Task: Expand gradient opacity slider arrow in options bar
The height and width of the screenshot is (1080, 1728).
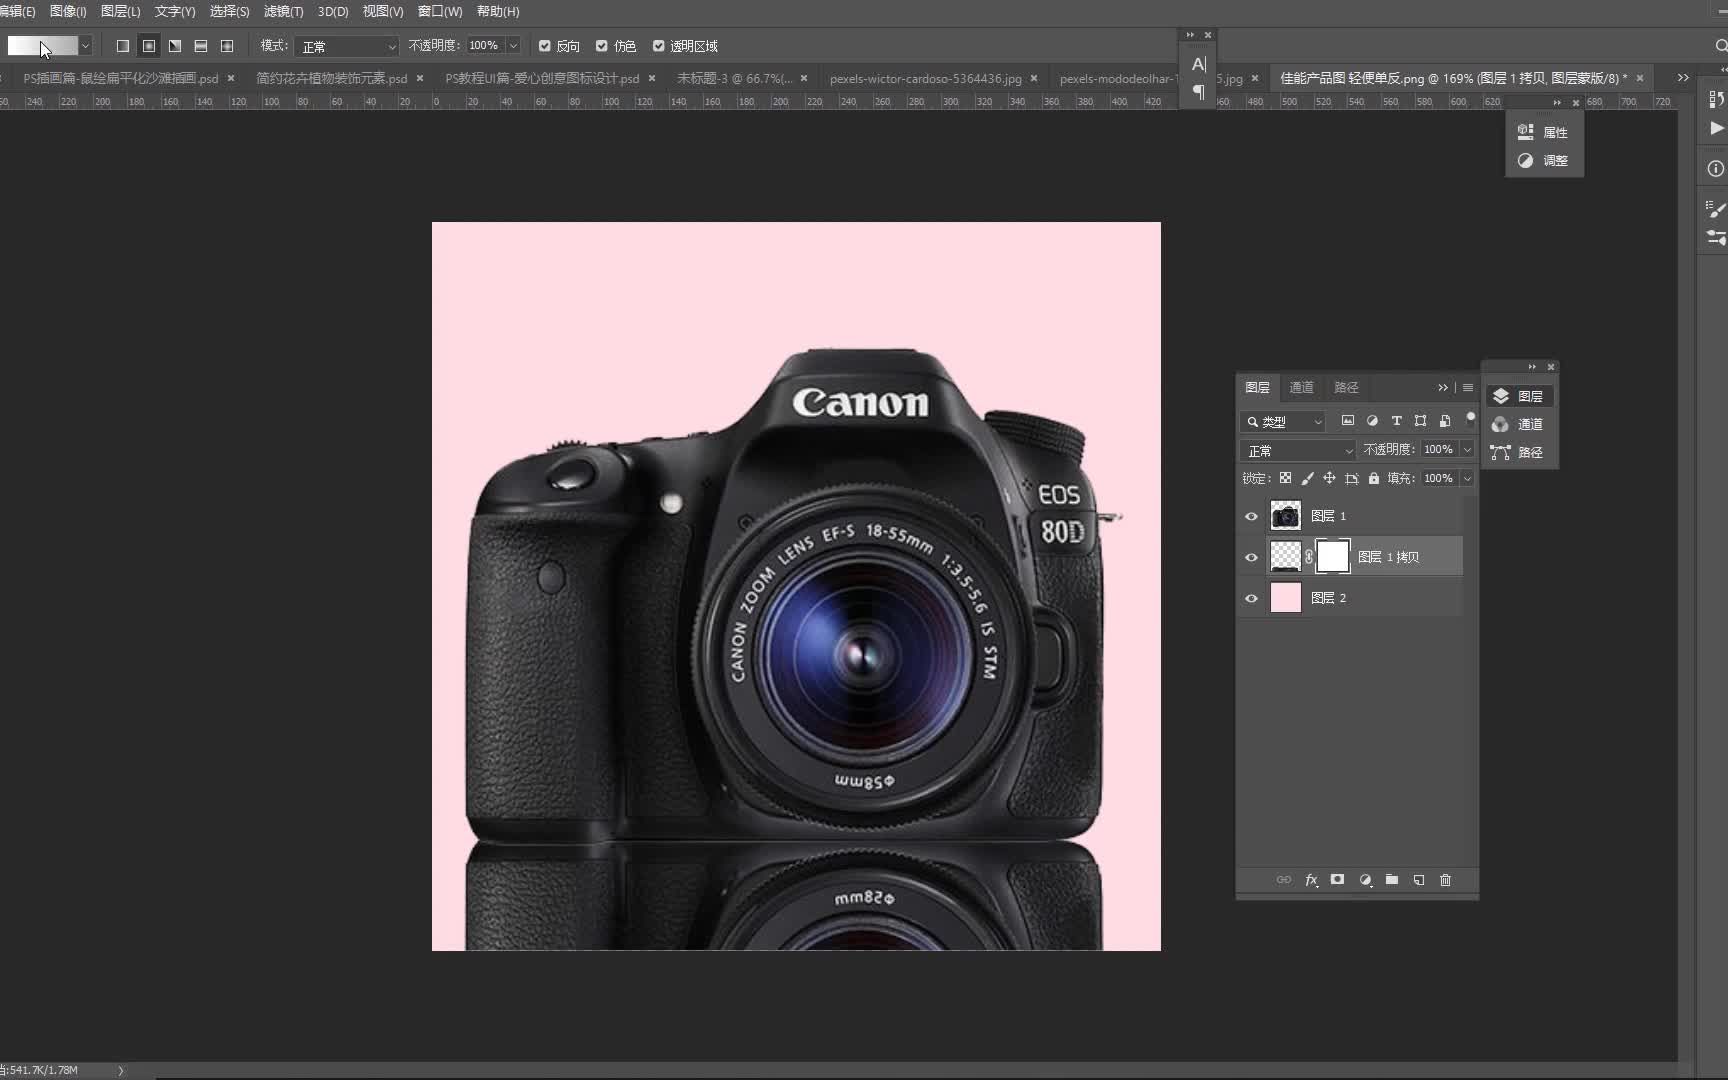Action: click(513, 46)
